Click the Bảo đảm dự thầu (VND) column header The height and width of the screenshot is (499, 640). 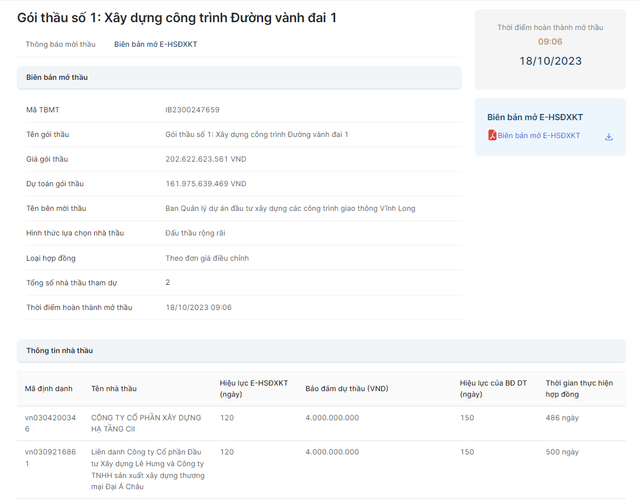[346, 388]
